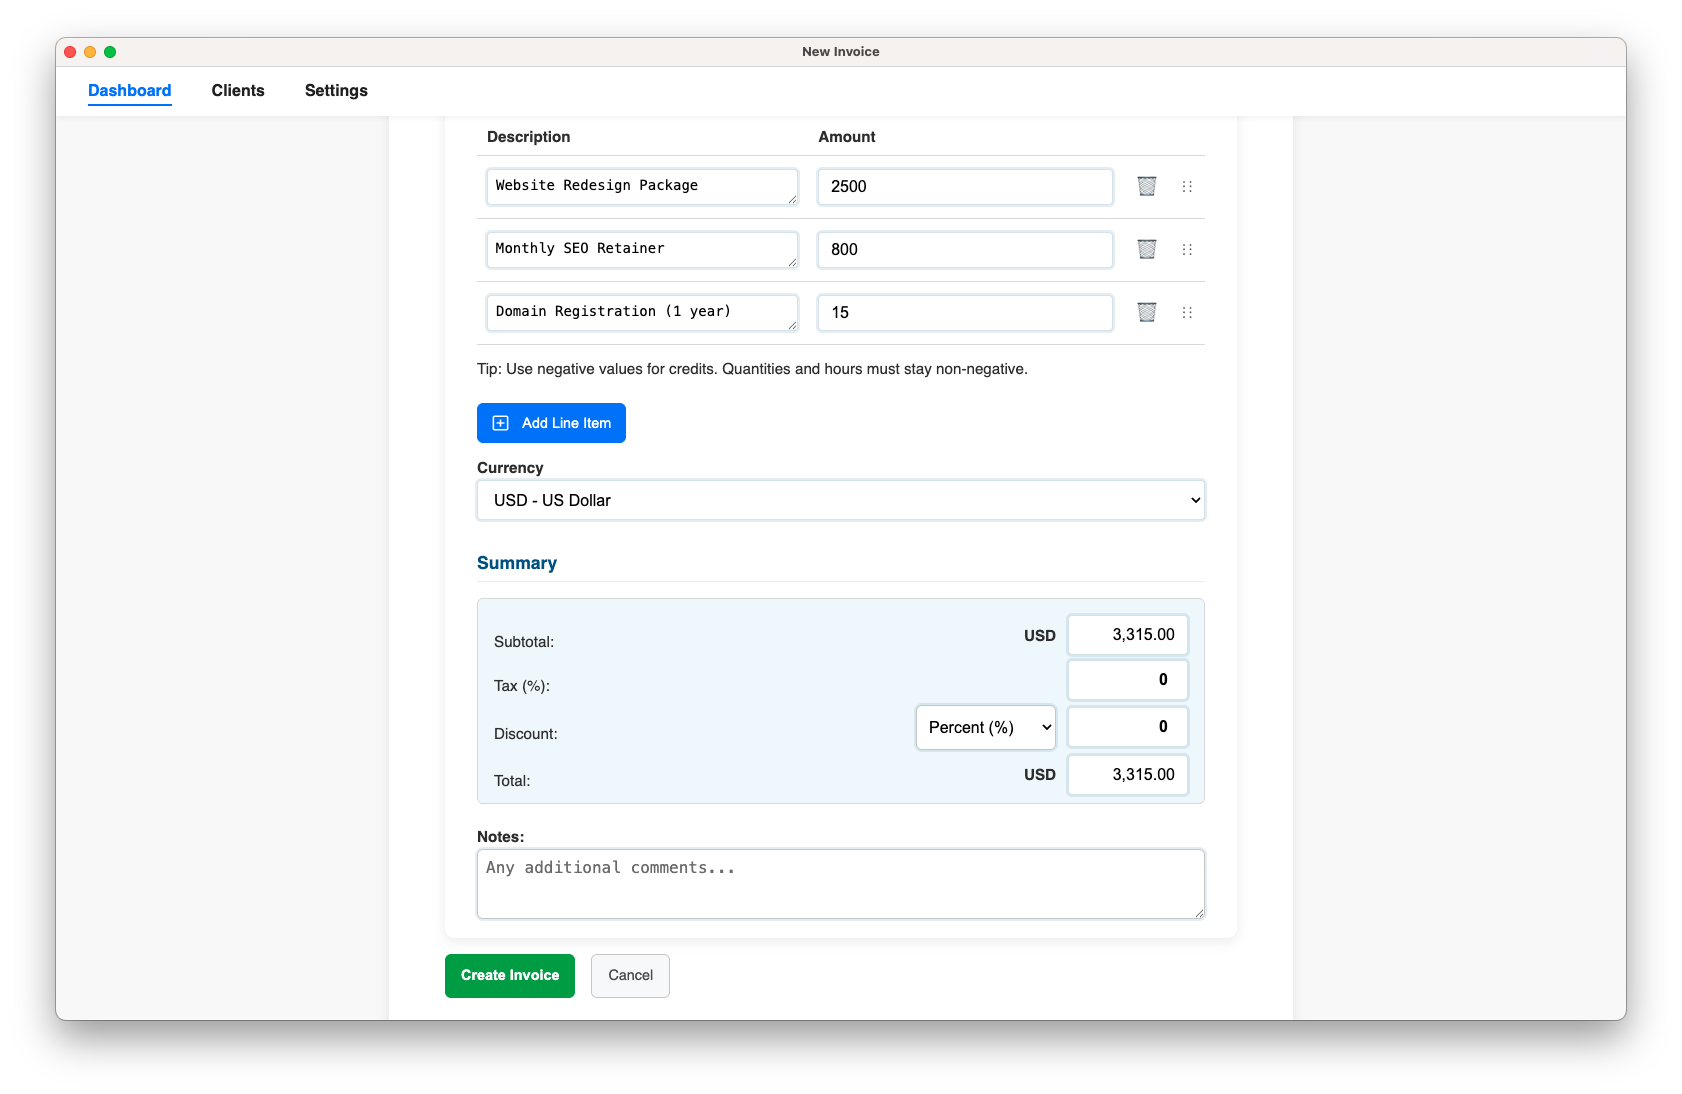1682x1094 pixels.
Task: Delete the Website Redesign Package line item
Action: point(1146,186)
